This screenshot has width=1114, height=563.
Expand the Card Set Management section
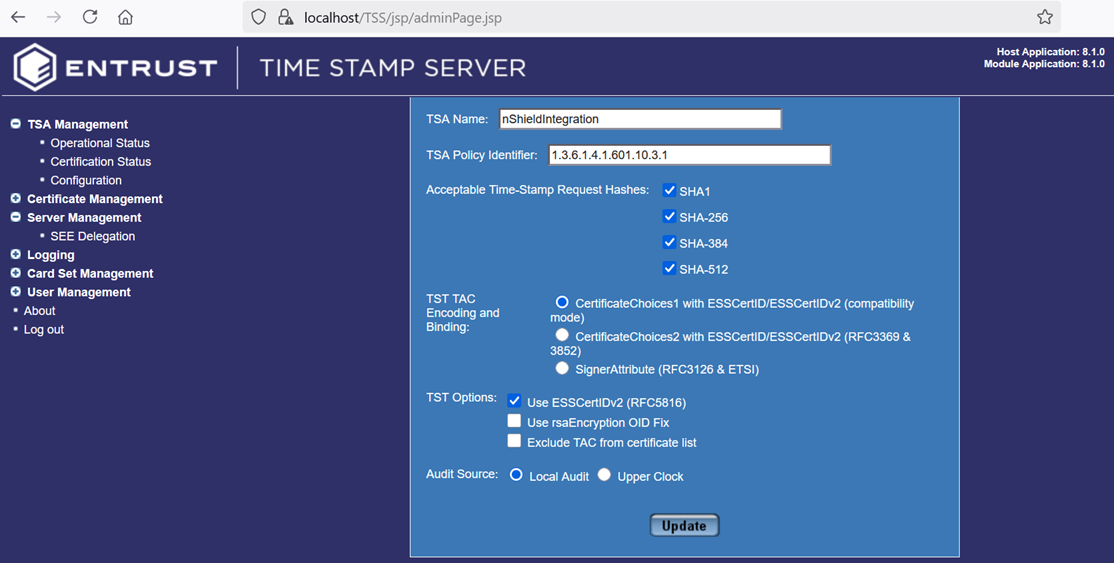coord(16,272)
